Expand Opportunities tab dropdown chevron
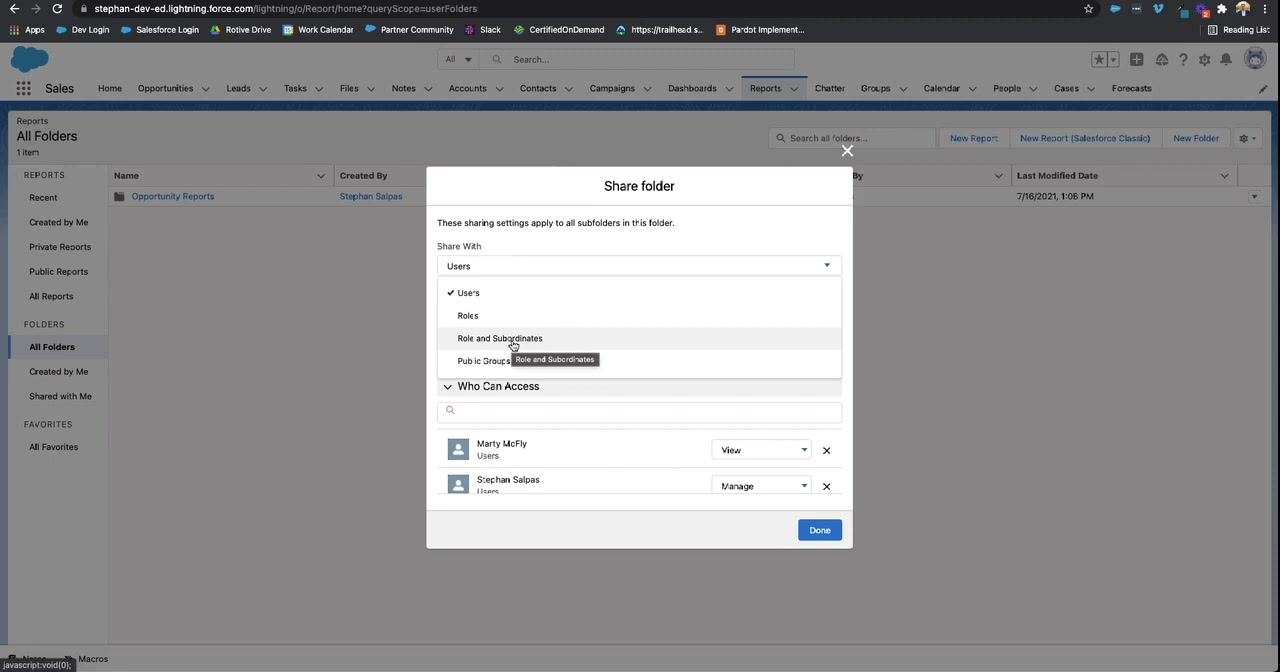Image resolution: width=1280 pixels, height=672 pixels. pos(206,89)
